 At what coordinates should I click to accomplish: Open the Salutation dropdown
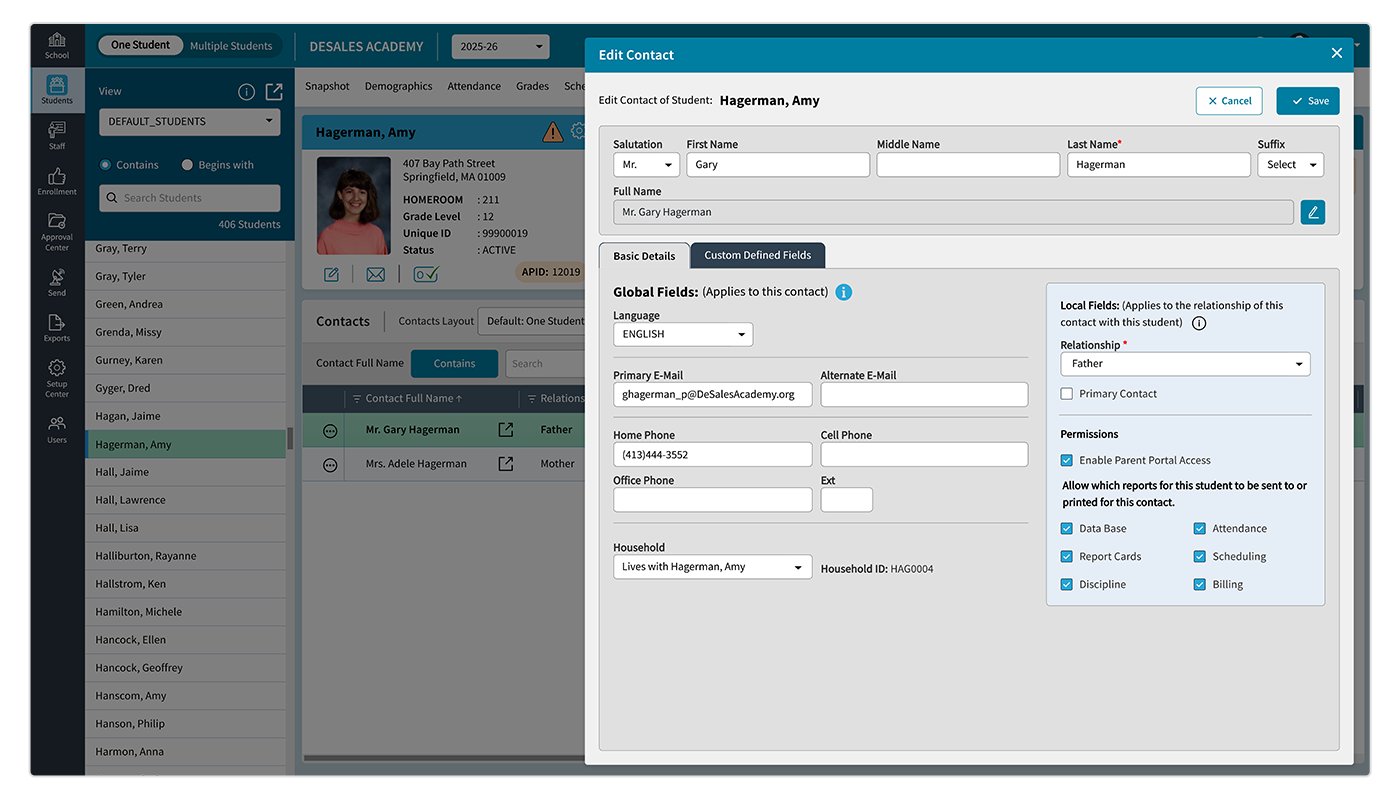[646, 165]
